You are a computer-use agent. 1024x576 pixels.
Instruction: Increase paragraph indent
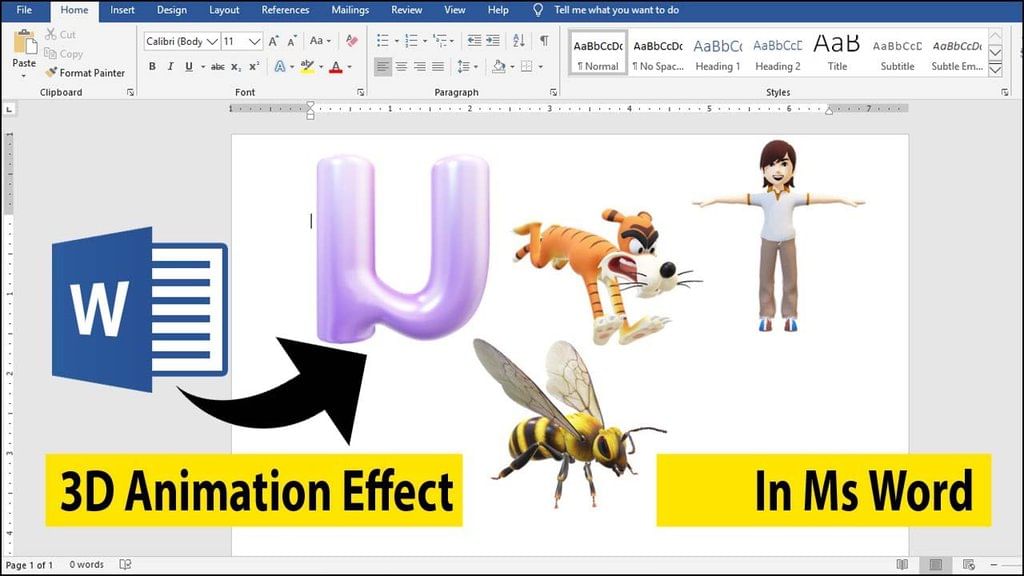pyautogui.click(x=493, y=41)
